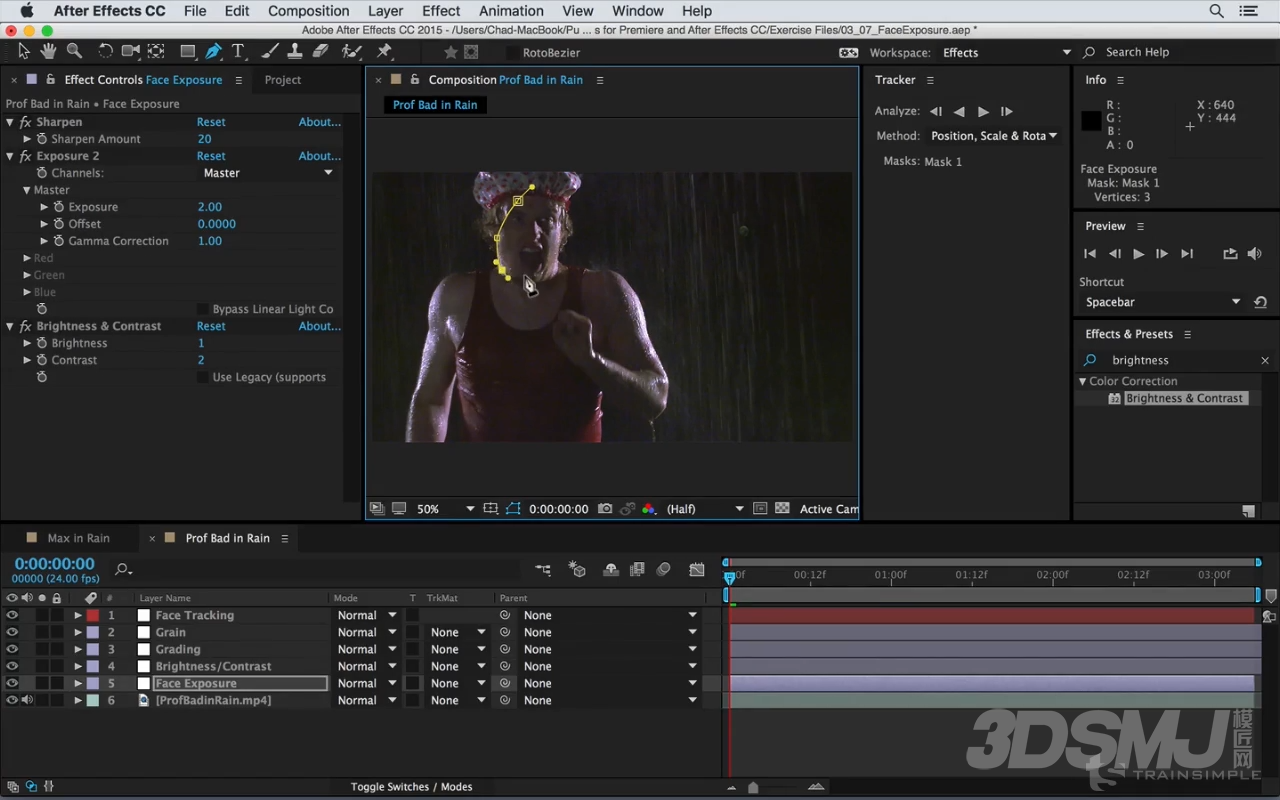This screenshot has height=800, width=1280.
Task: Select the Brush tool
Action: (x=270, y=51)
